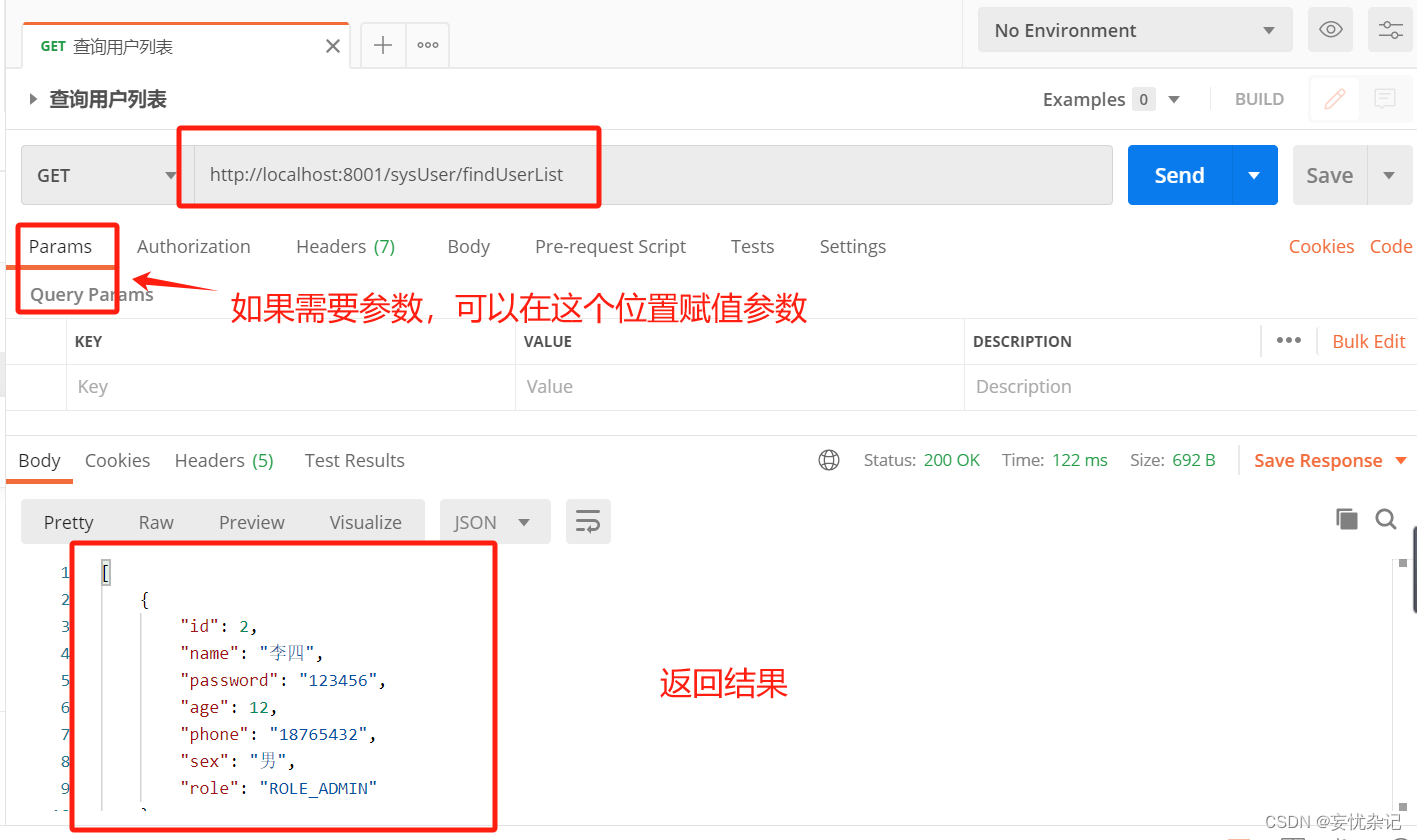This screenshot has width=1417, height=840.
Task: Open the Headers (7) request tab
Action: pyautogui.click(x=345, y=246)
